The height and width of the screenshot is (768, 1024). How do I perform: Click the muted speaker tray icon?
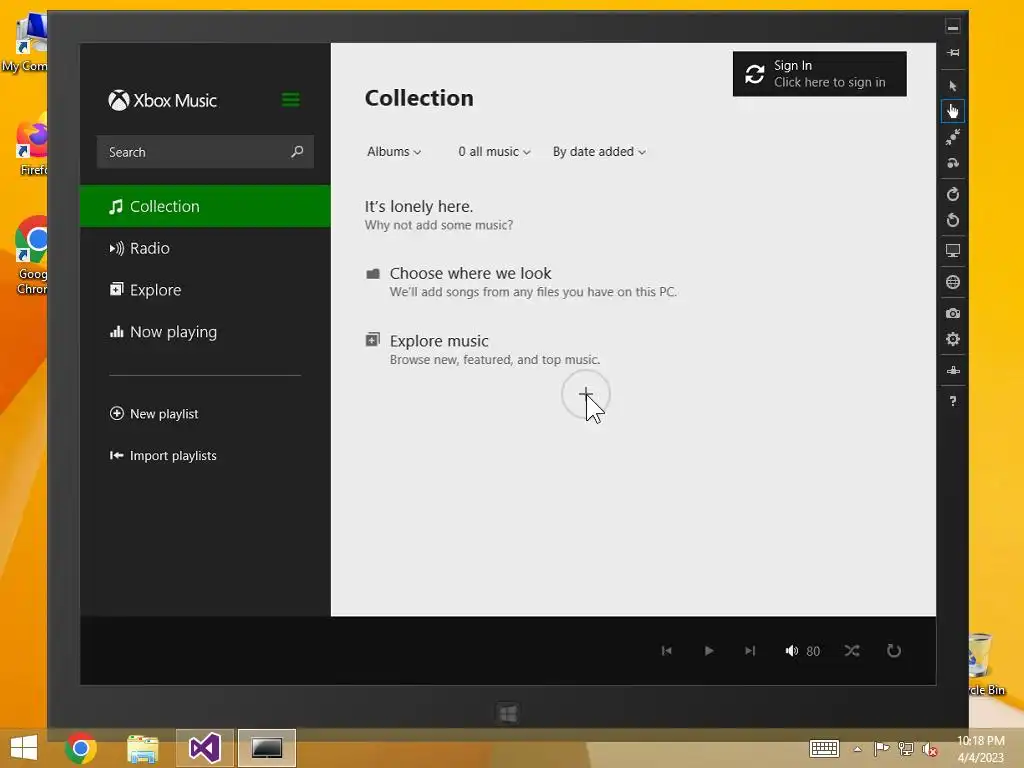tap(930, 748)
